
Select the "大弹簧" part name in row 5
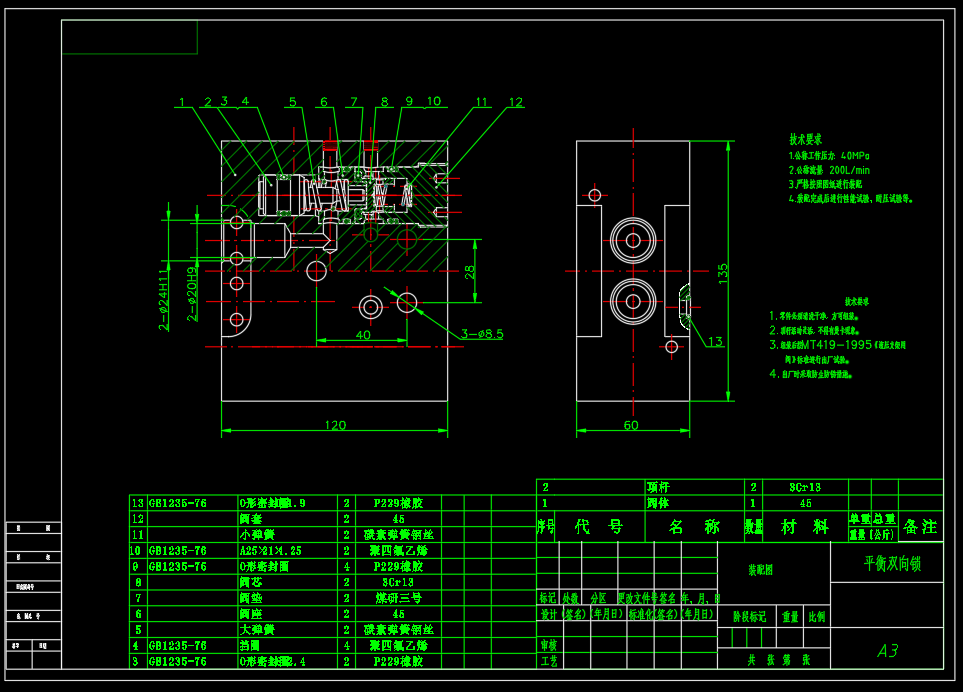click(x=257, y=629)
